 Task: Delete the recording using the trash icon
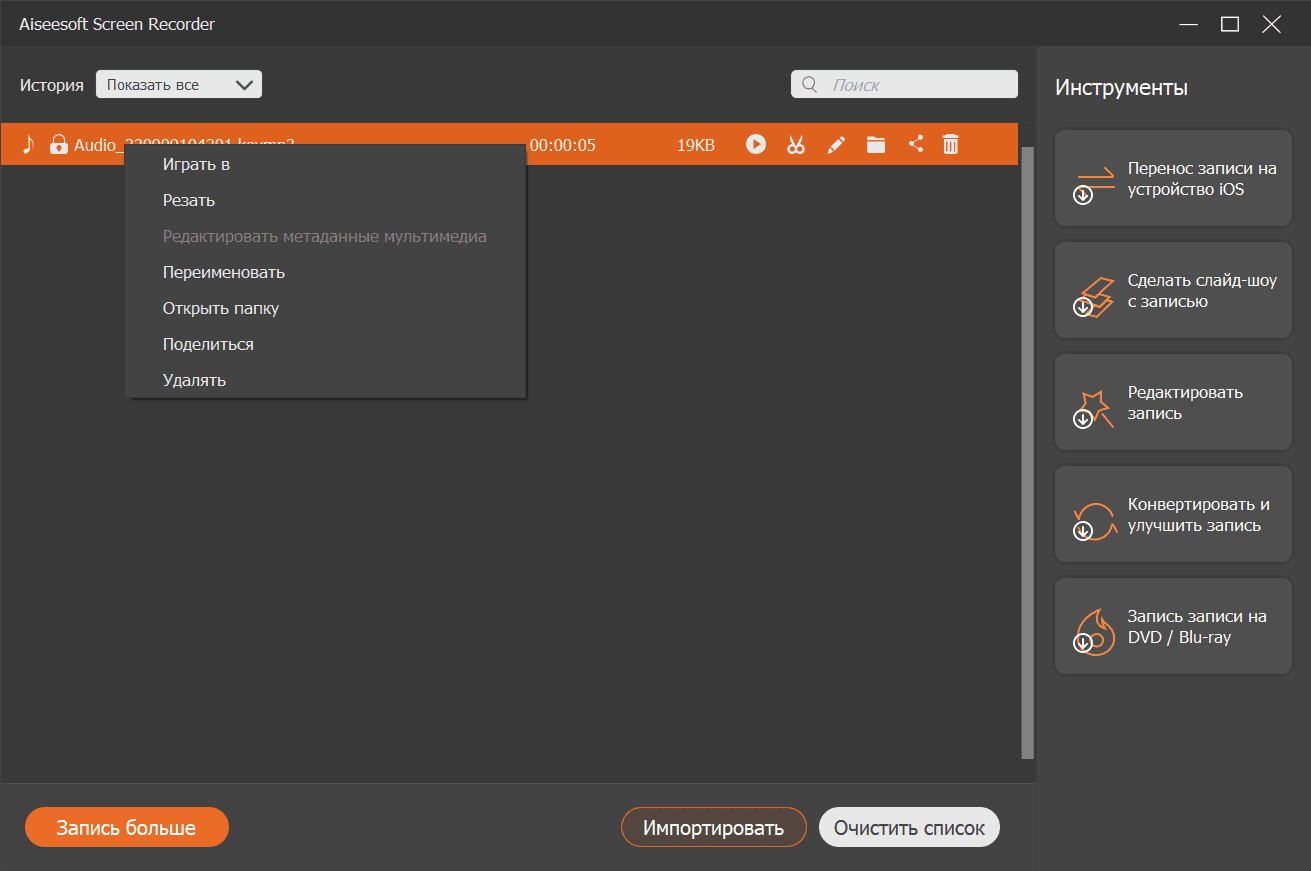[x=951, y=144]
